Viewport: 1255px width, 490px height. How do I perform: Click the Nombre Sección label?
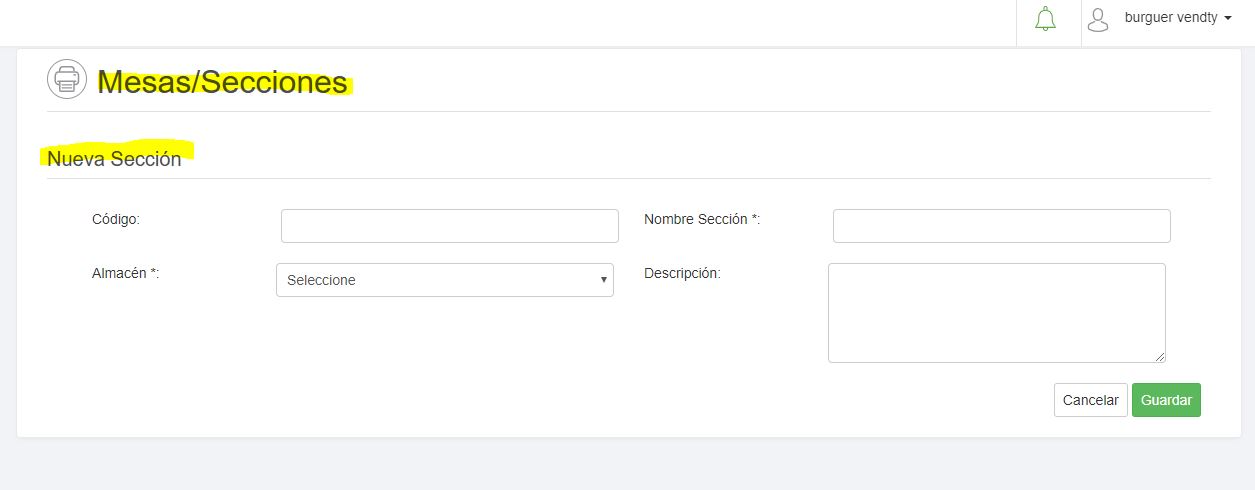click(701, 218)
